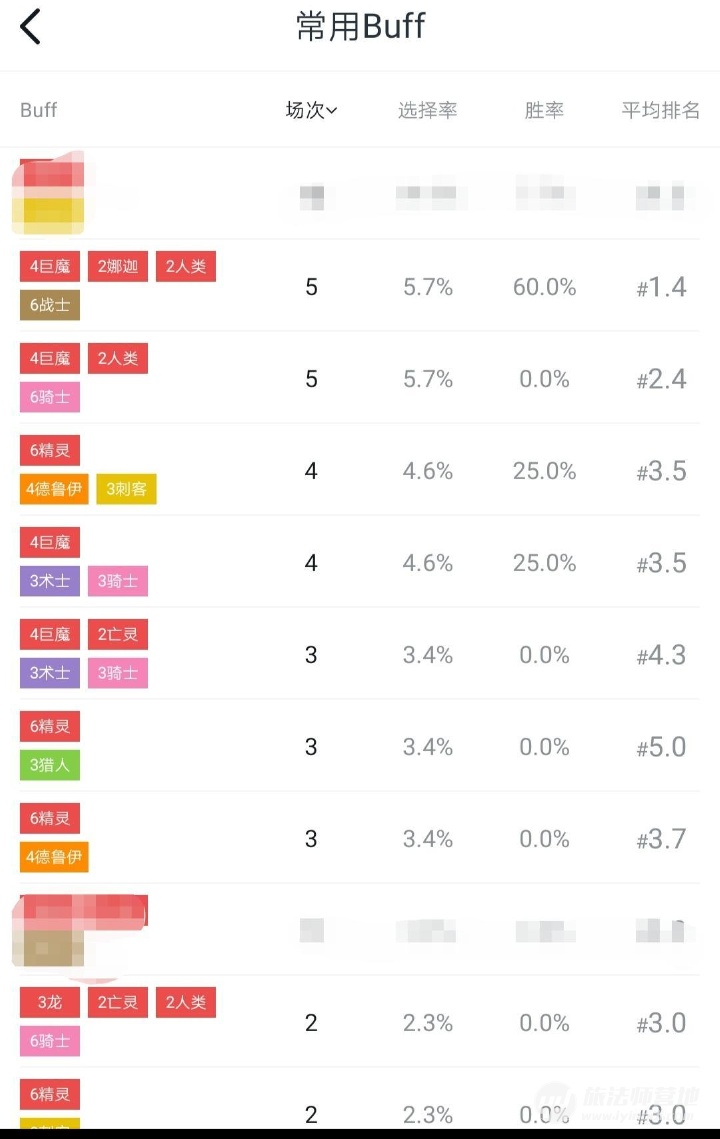Sort by the 选择率 column header
The width and height of the screenshot is (720, 1139).
click(427, 110)
